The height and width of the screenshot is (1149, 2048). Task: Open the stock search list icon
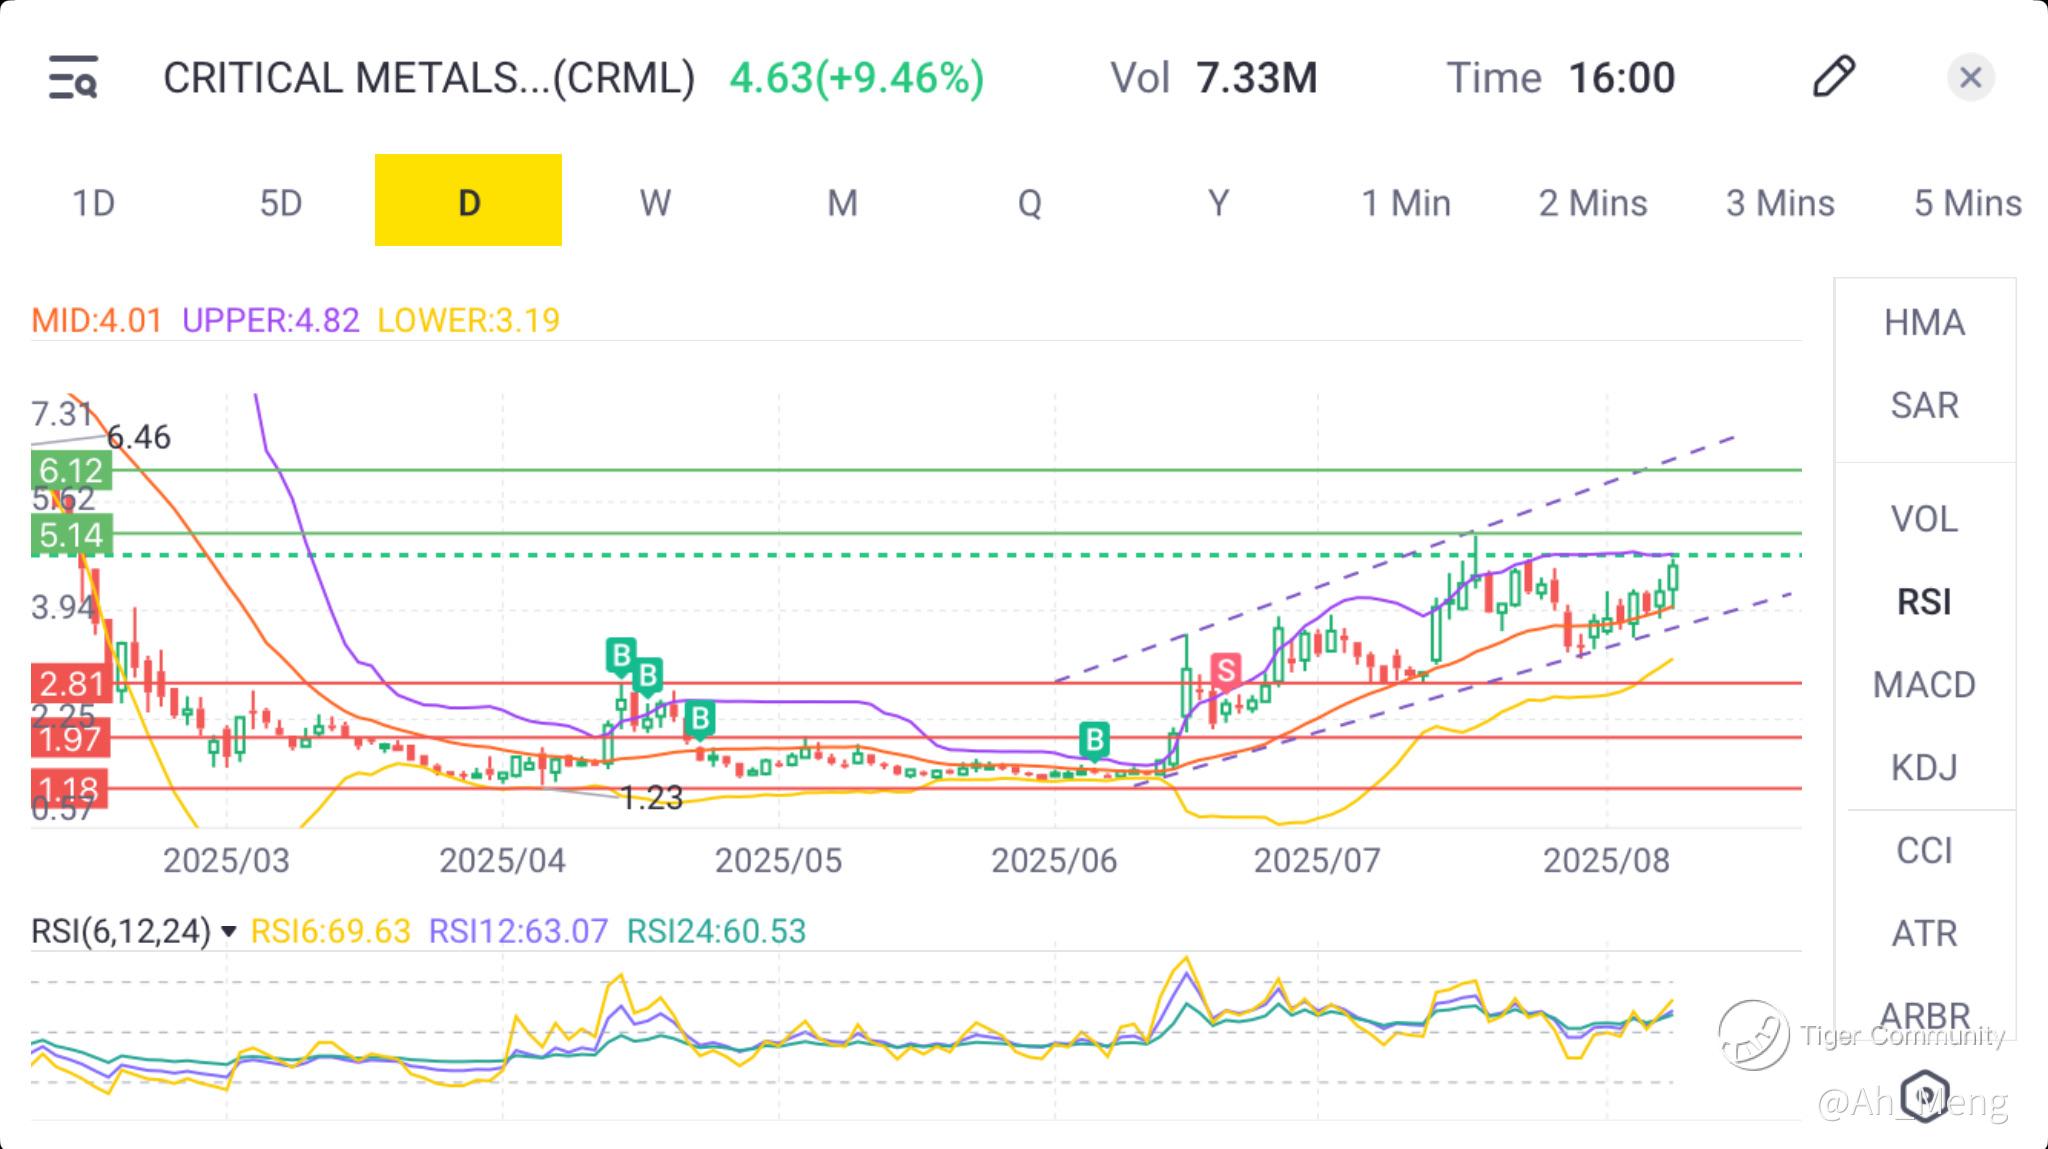73,78
